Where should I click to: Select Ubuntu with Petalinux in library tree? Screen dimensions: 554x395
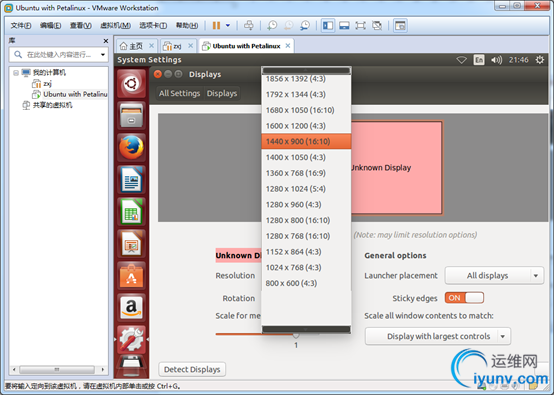(x=70, y=94)
